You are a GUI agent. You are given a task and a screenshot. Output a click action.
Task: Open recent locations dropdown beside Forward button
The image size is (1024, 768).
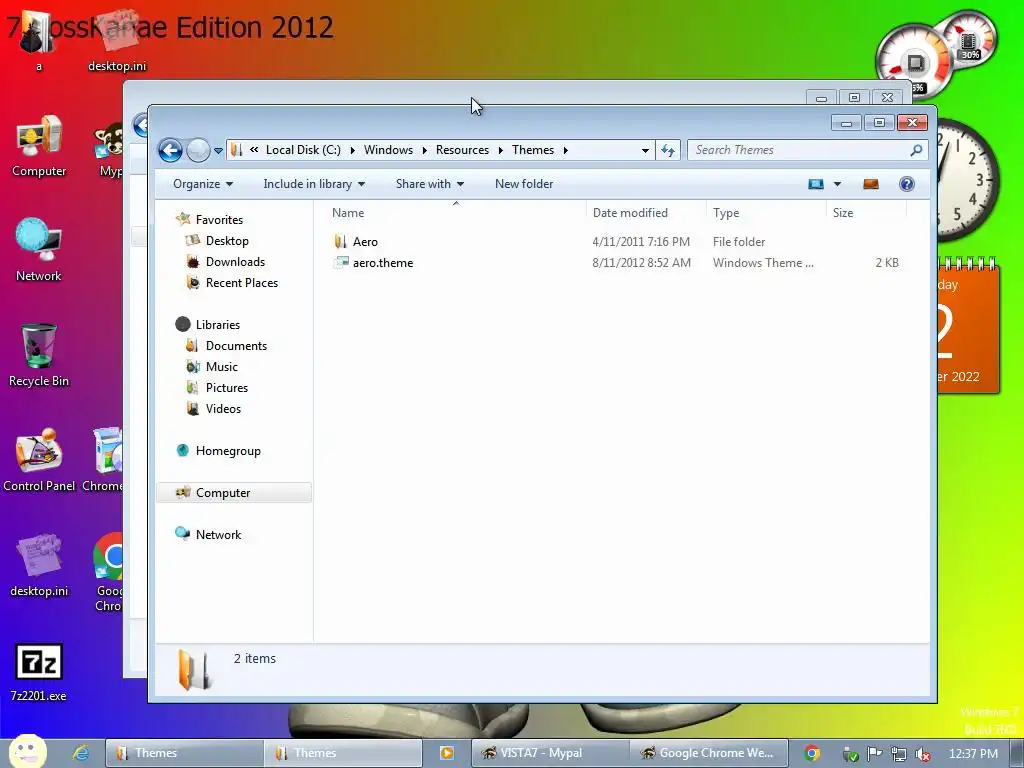point(218,151)
